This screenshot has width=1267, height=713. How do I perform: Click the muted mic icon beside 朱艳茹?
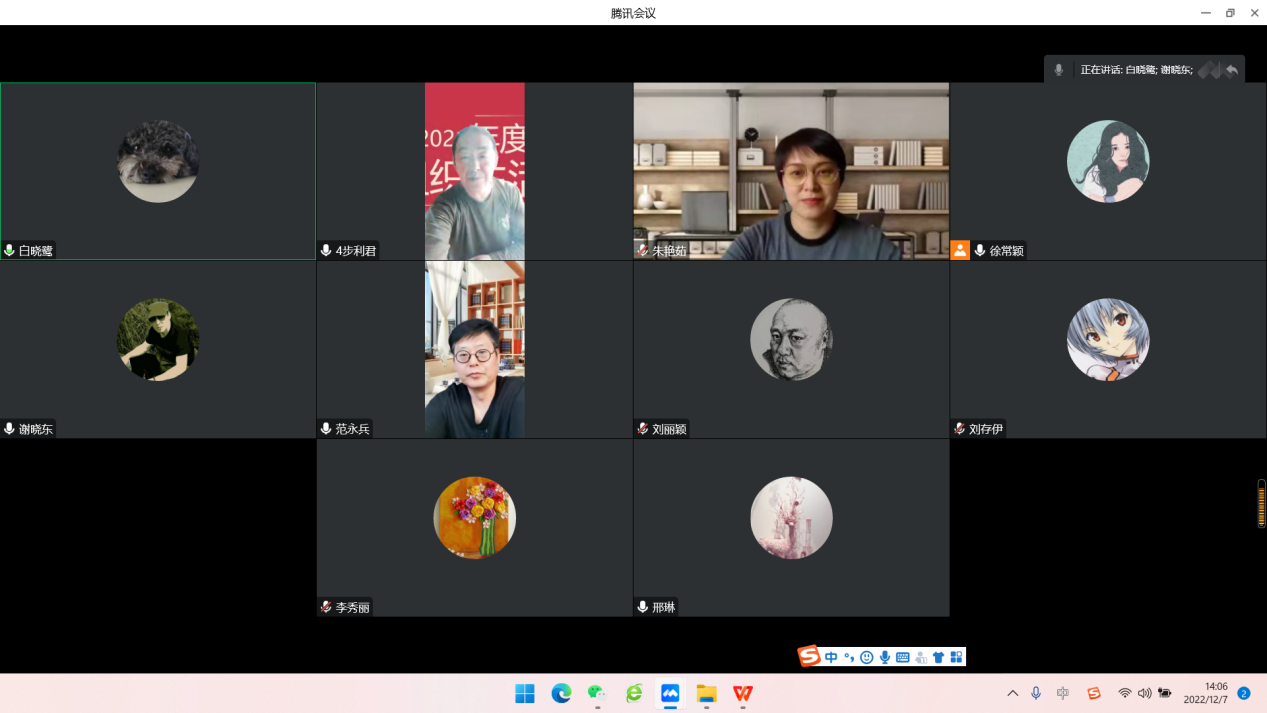pyautogui.click(x=643, y=251)
